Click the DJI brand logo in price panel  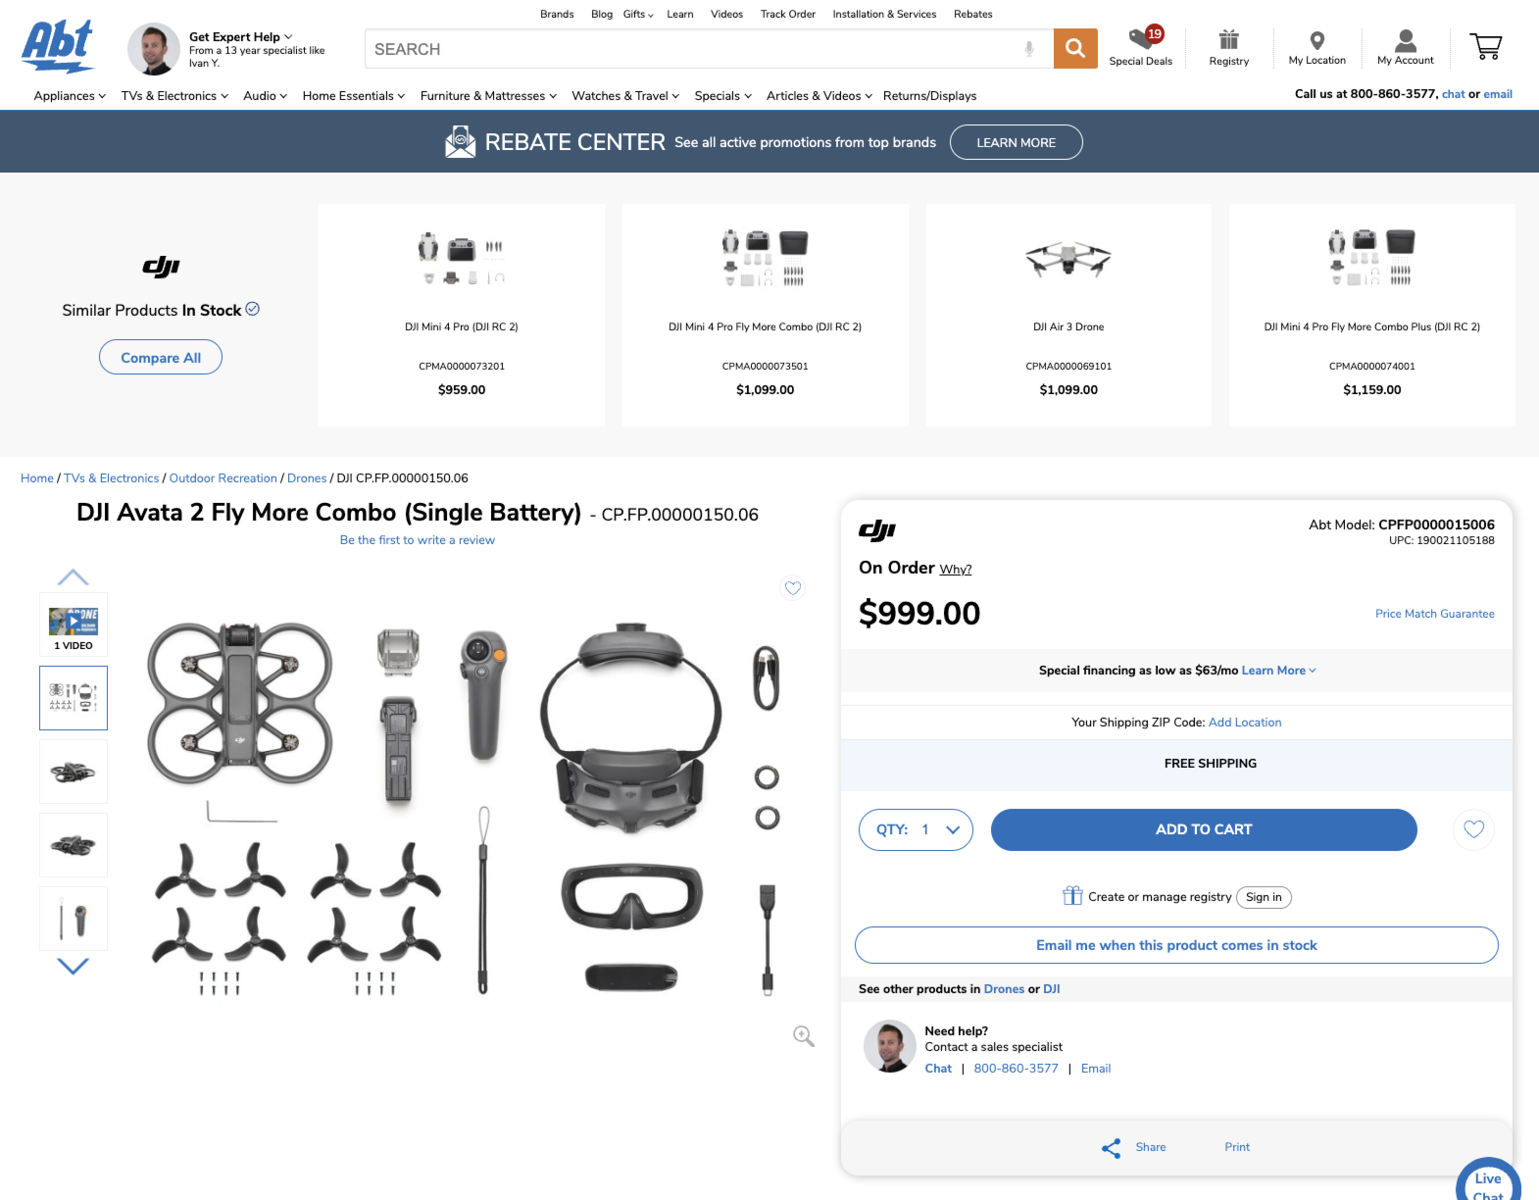click(x=877, y=530)
